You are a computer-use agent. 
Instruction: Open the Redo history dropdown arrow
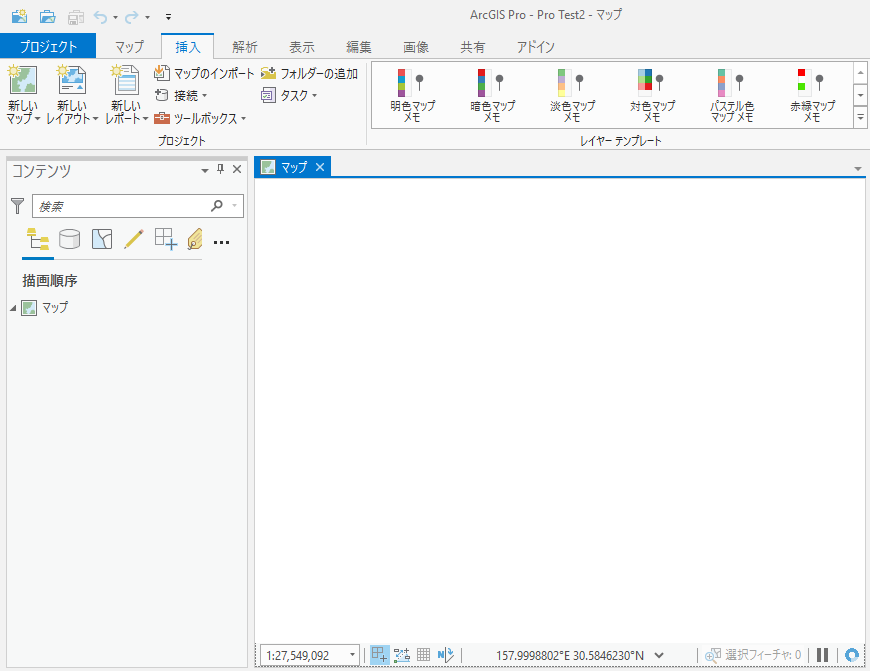pyautogui.click(x=148, y=18)
